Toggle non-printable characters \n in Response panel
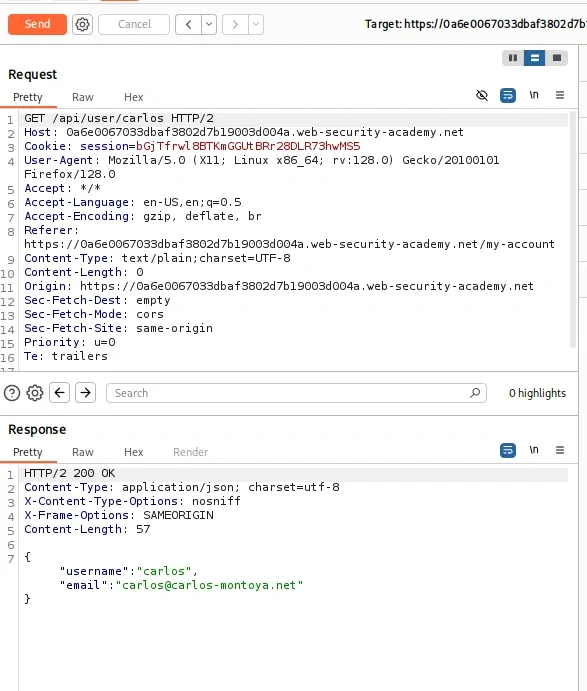 coord(534,450)
